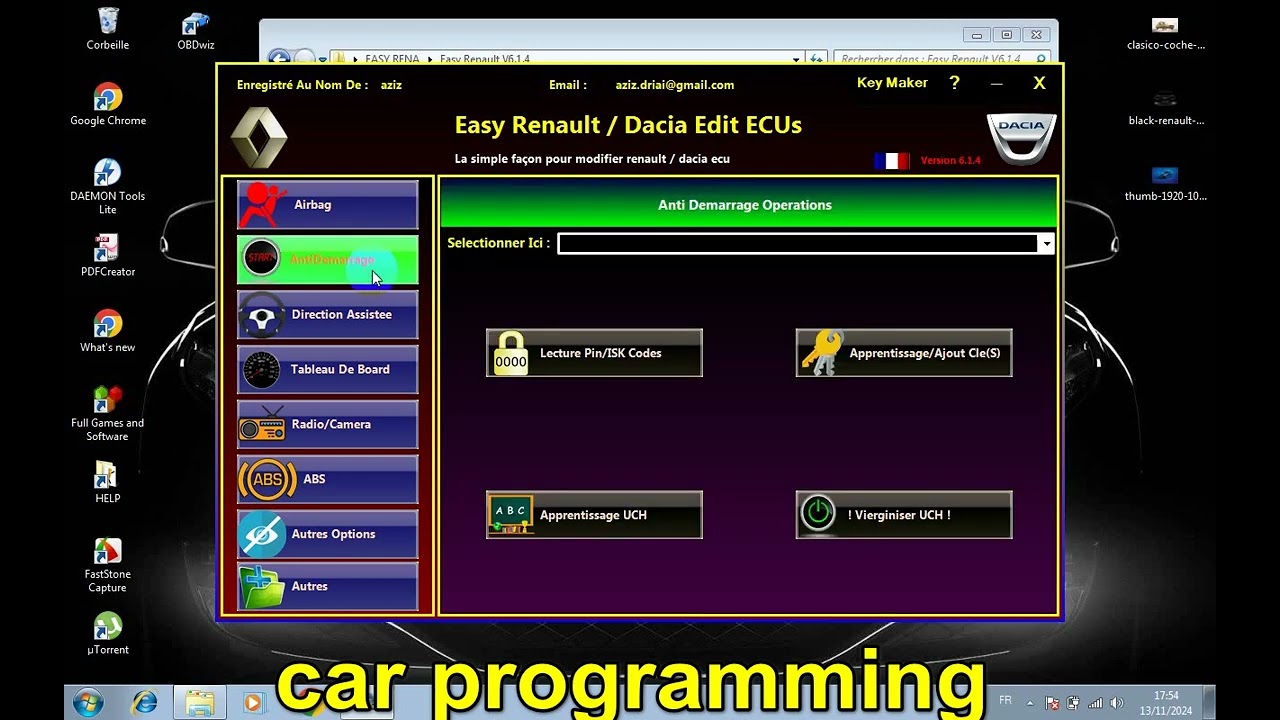1280x720 pixels.
Task: Select DAEMON Tools Lite desktop icon
Action: point(107,186)
